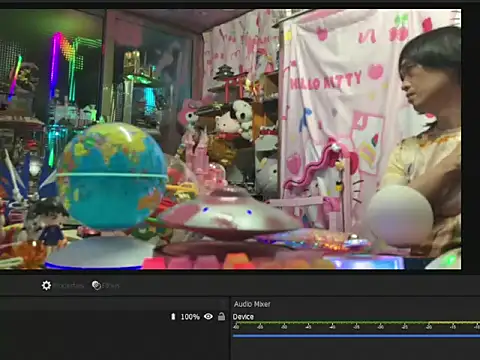Click the 100% battery level text
Image resolution: width=480 pixels, height=360 pixels.
(190, 317)
